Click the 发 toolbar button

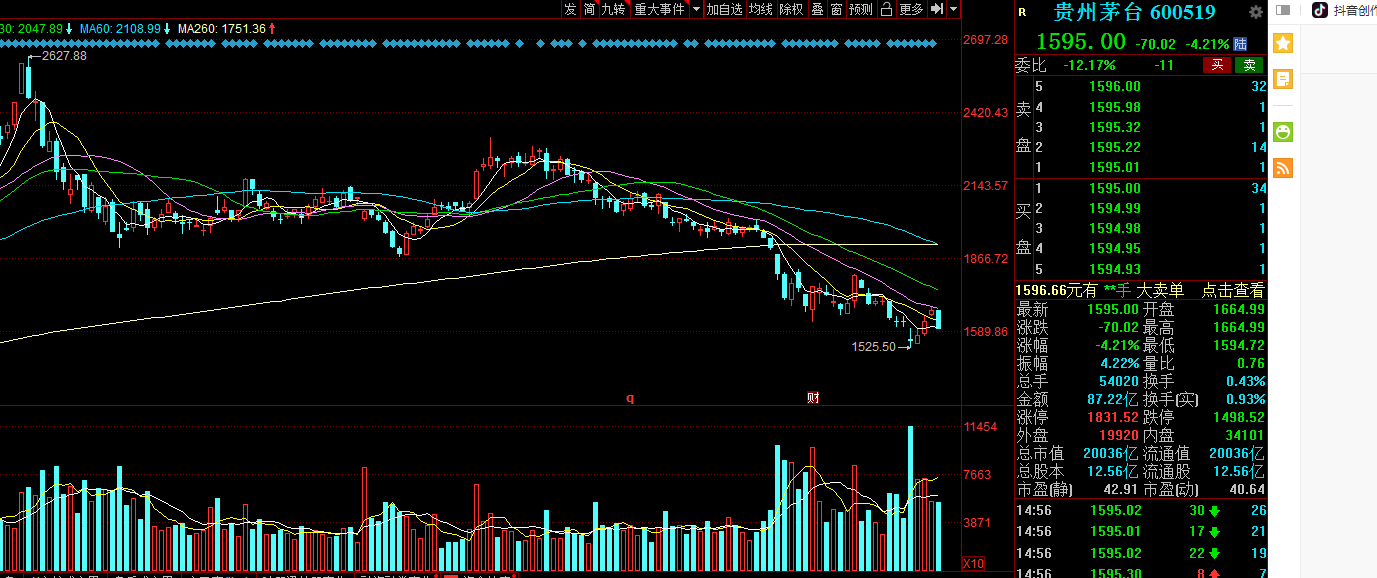(x=570, y=9)
